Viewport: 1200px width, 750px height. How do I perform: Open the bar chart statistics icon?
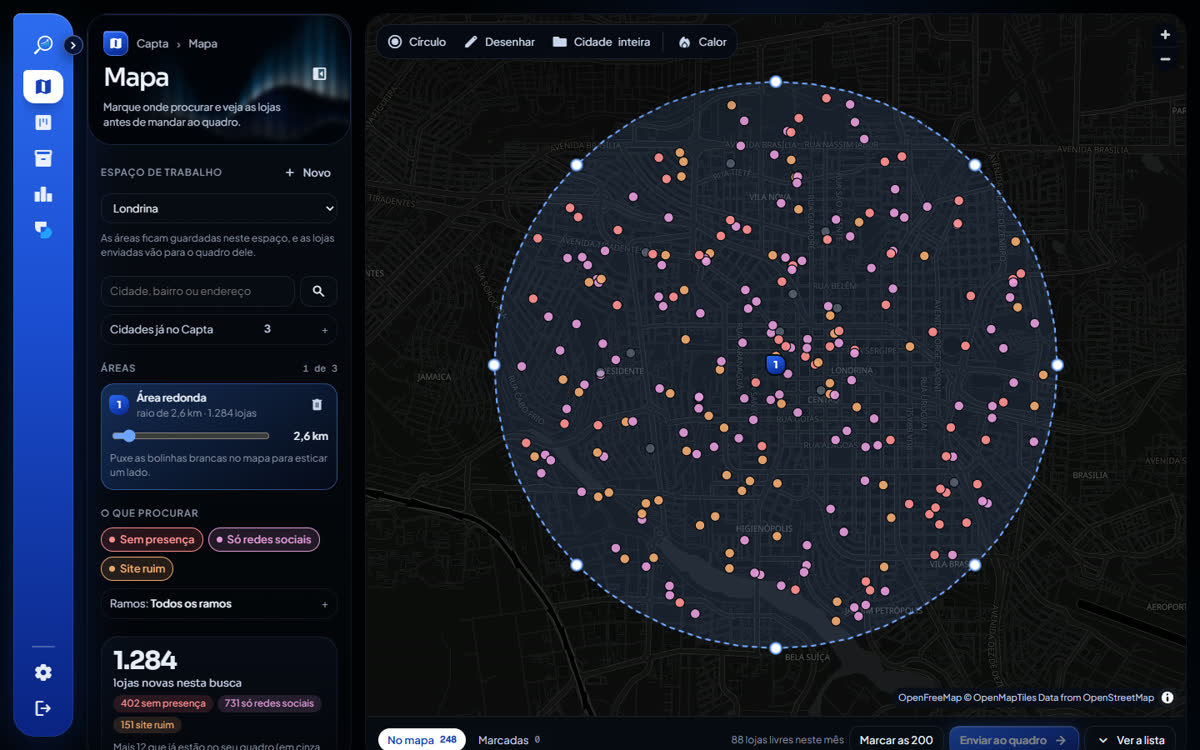pyautogui.click(x=43, y=194)
